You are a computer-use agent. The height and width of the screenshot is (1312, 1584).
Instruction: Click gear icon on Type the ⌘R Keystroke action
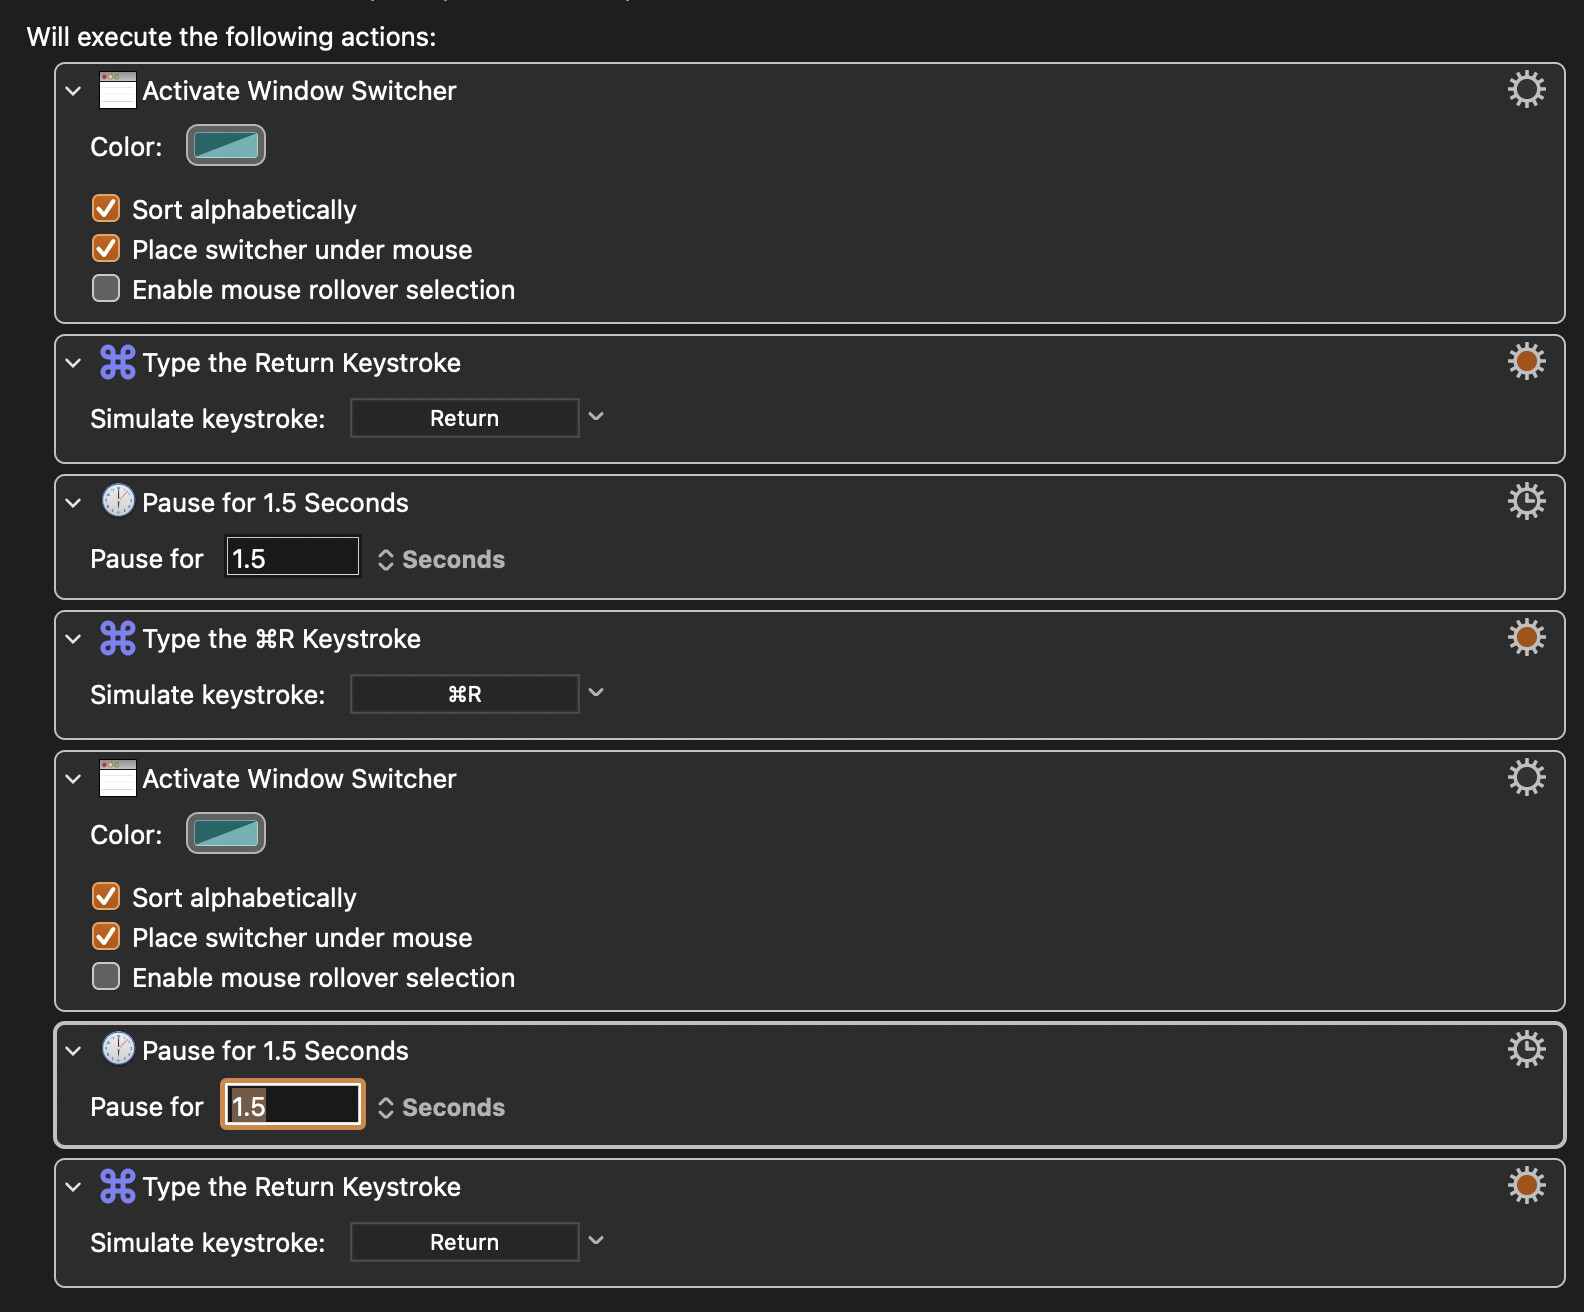click(1526, 637)
